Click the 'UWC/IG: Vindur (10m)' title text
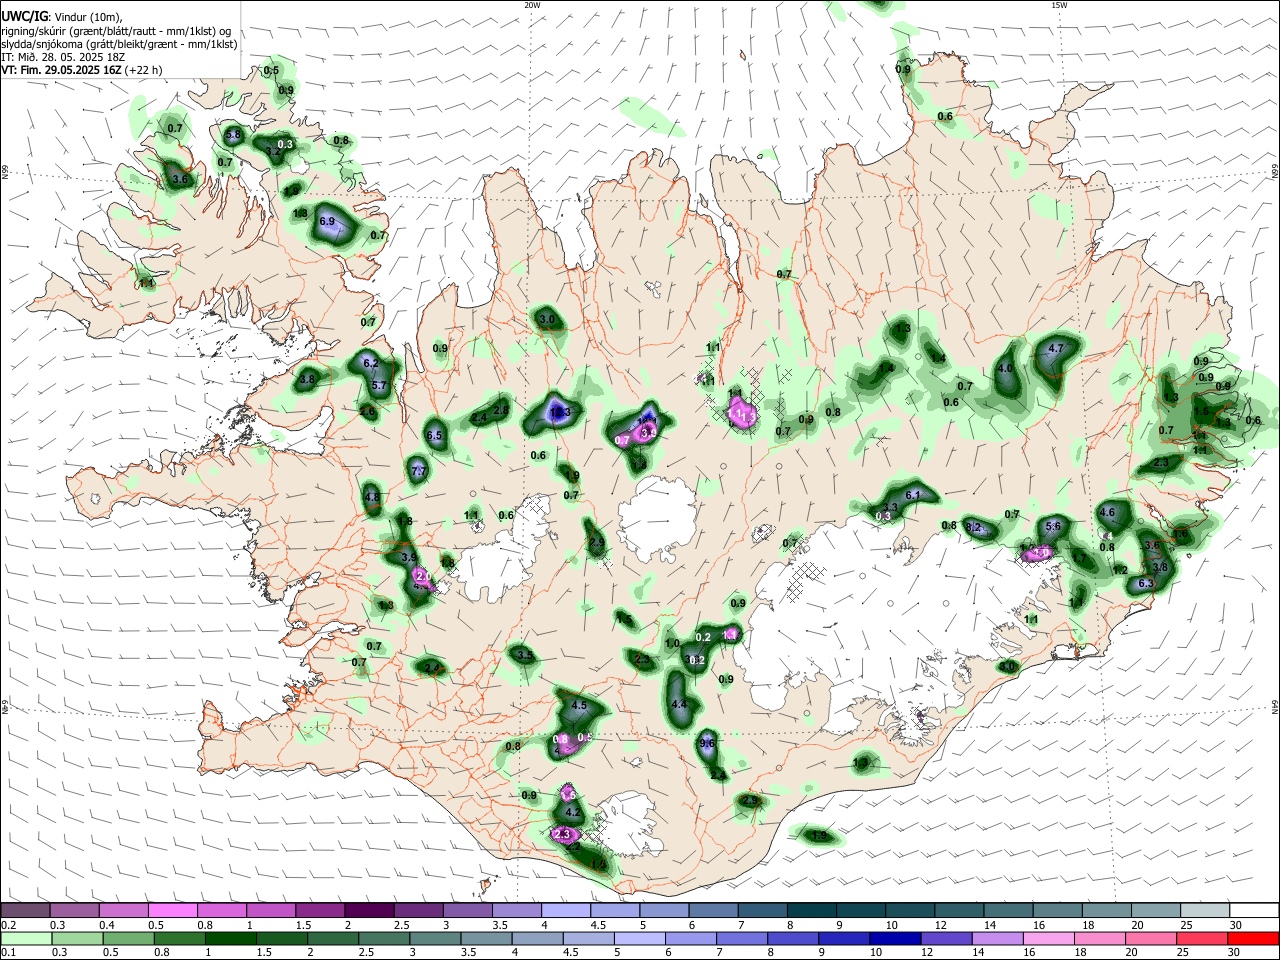The width and height of the screenshot is (1280, 960). pos(61,17)
